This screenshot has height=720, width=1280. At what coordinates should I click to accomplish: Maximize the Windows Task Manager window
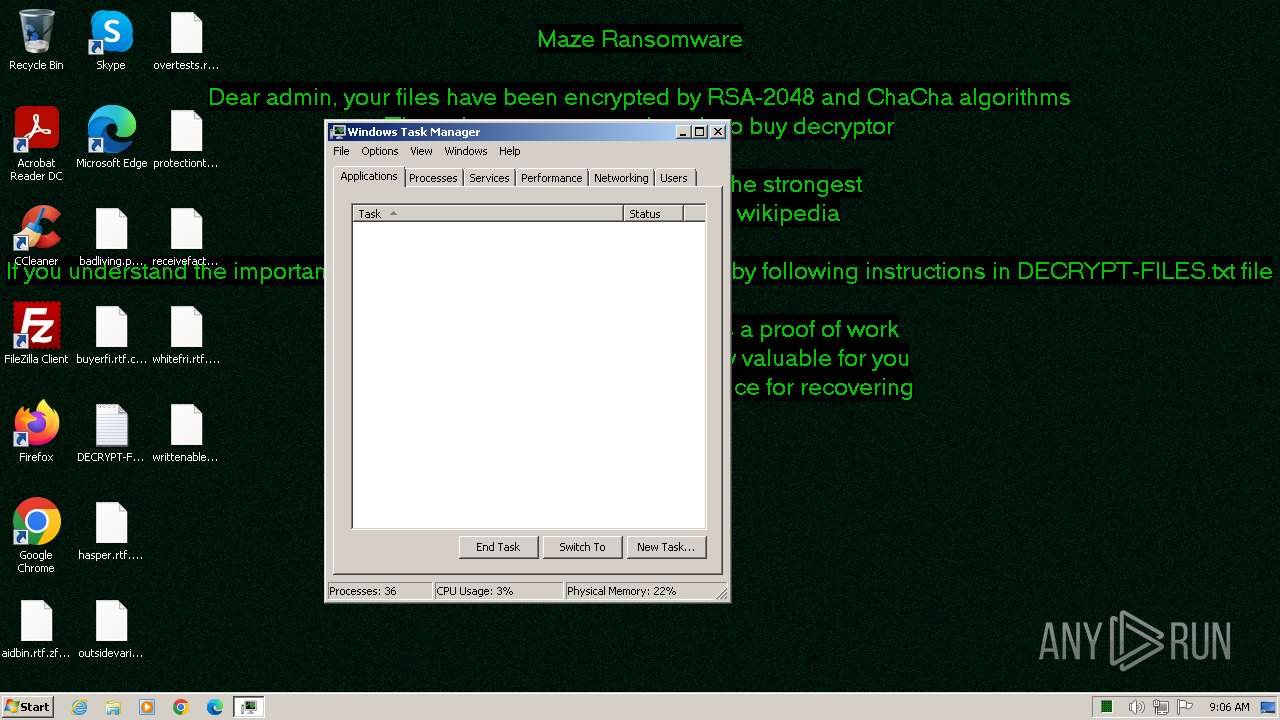(699, 132)
